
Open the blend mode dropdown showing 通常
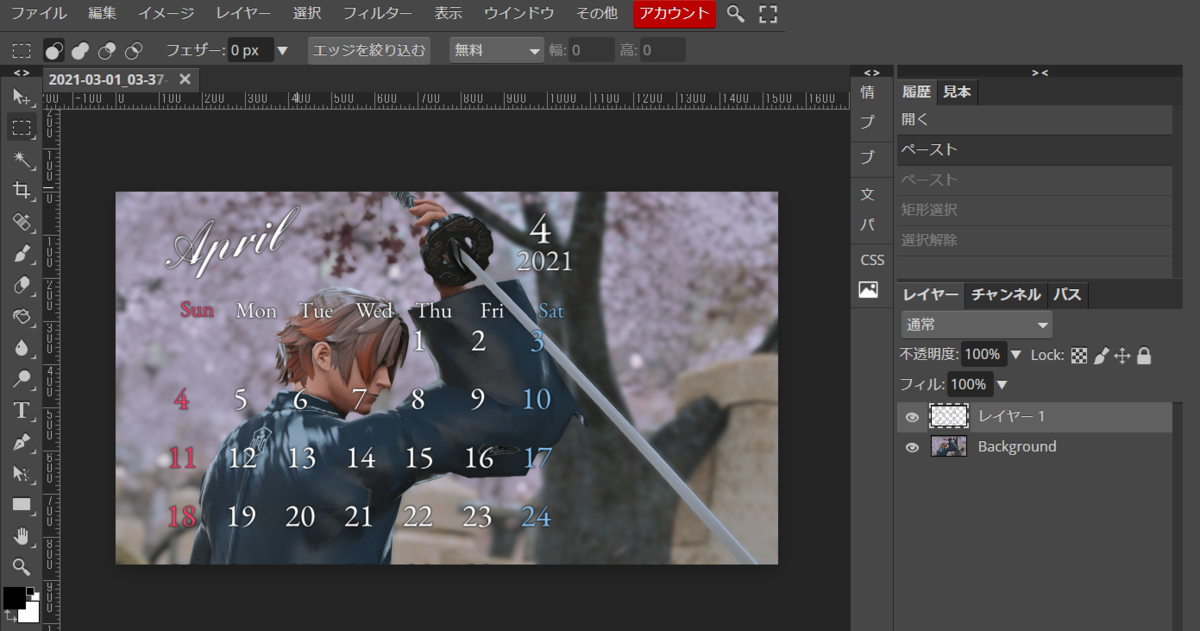(x=975, y=324)
